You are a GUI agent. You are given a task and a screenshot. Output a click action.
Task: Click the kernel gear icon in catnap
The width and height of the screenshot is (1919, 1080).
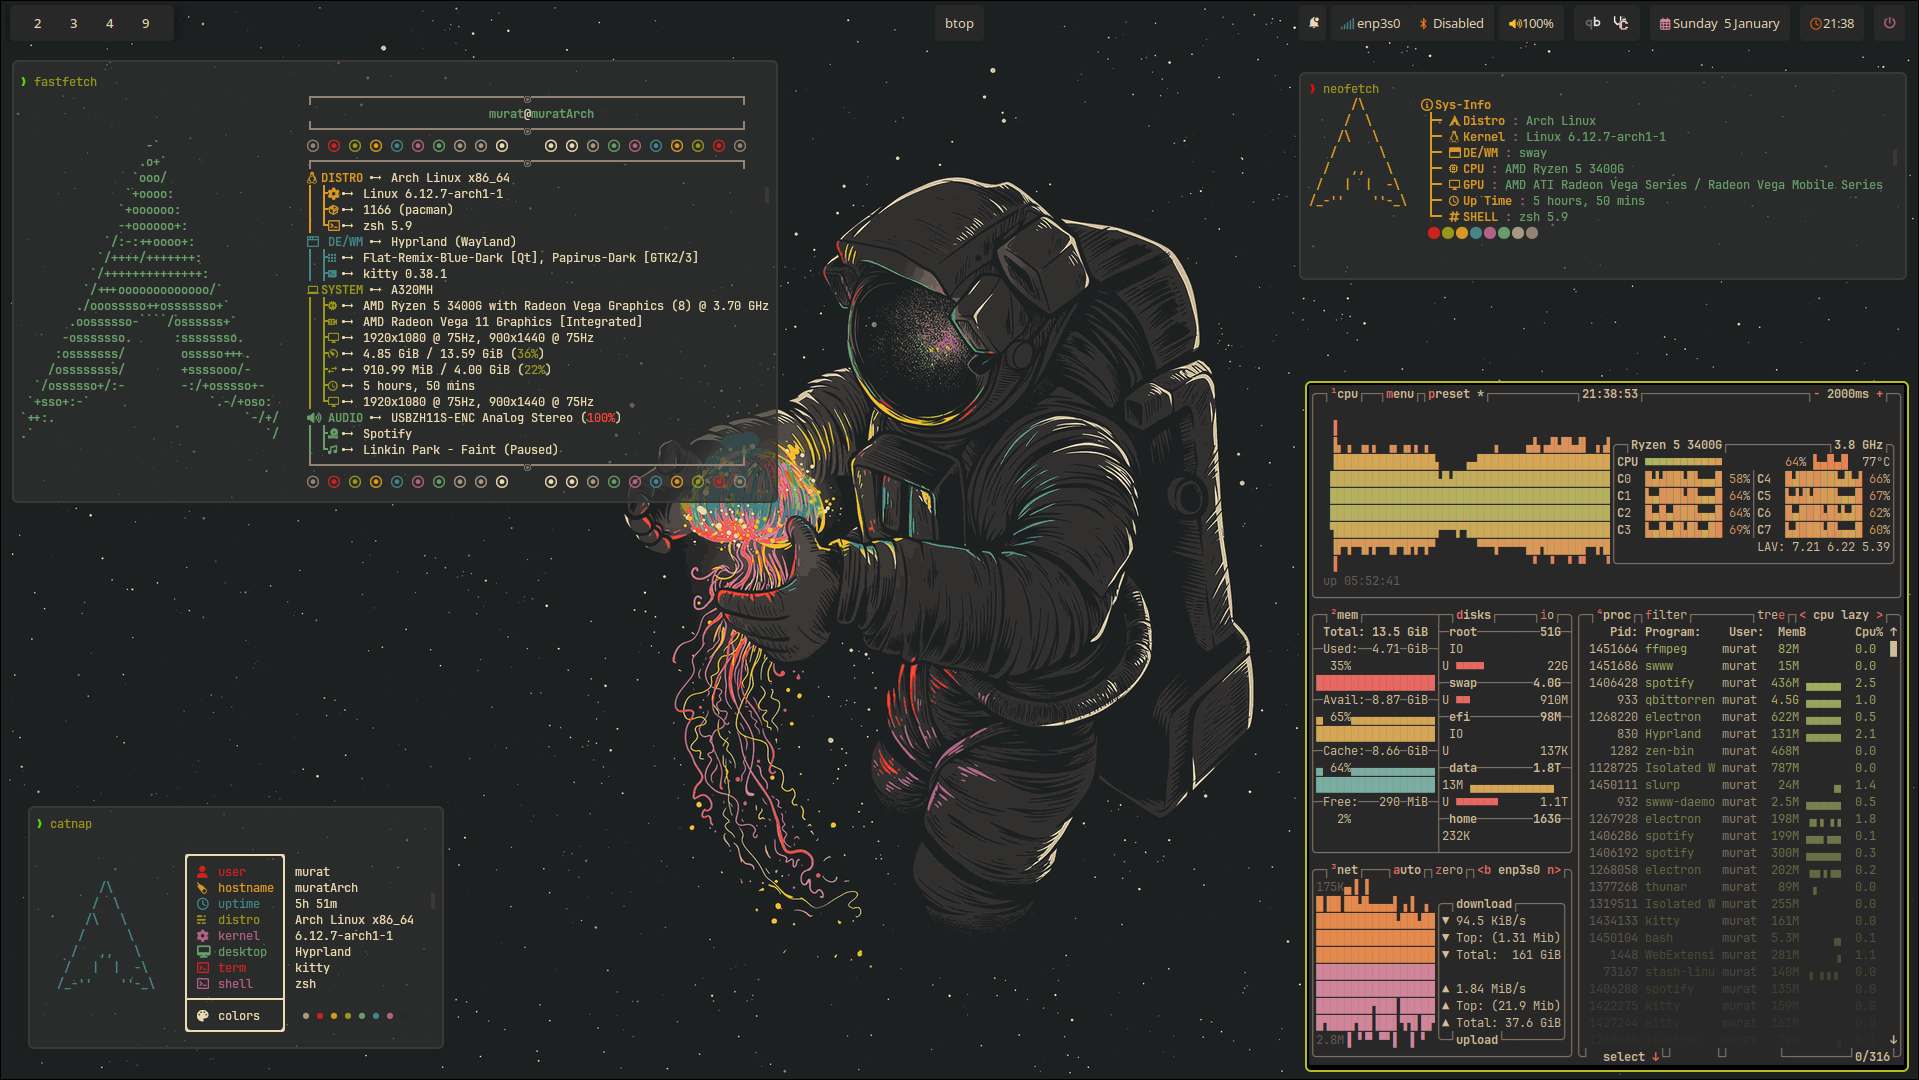tap(202, 936)
